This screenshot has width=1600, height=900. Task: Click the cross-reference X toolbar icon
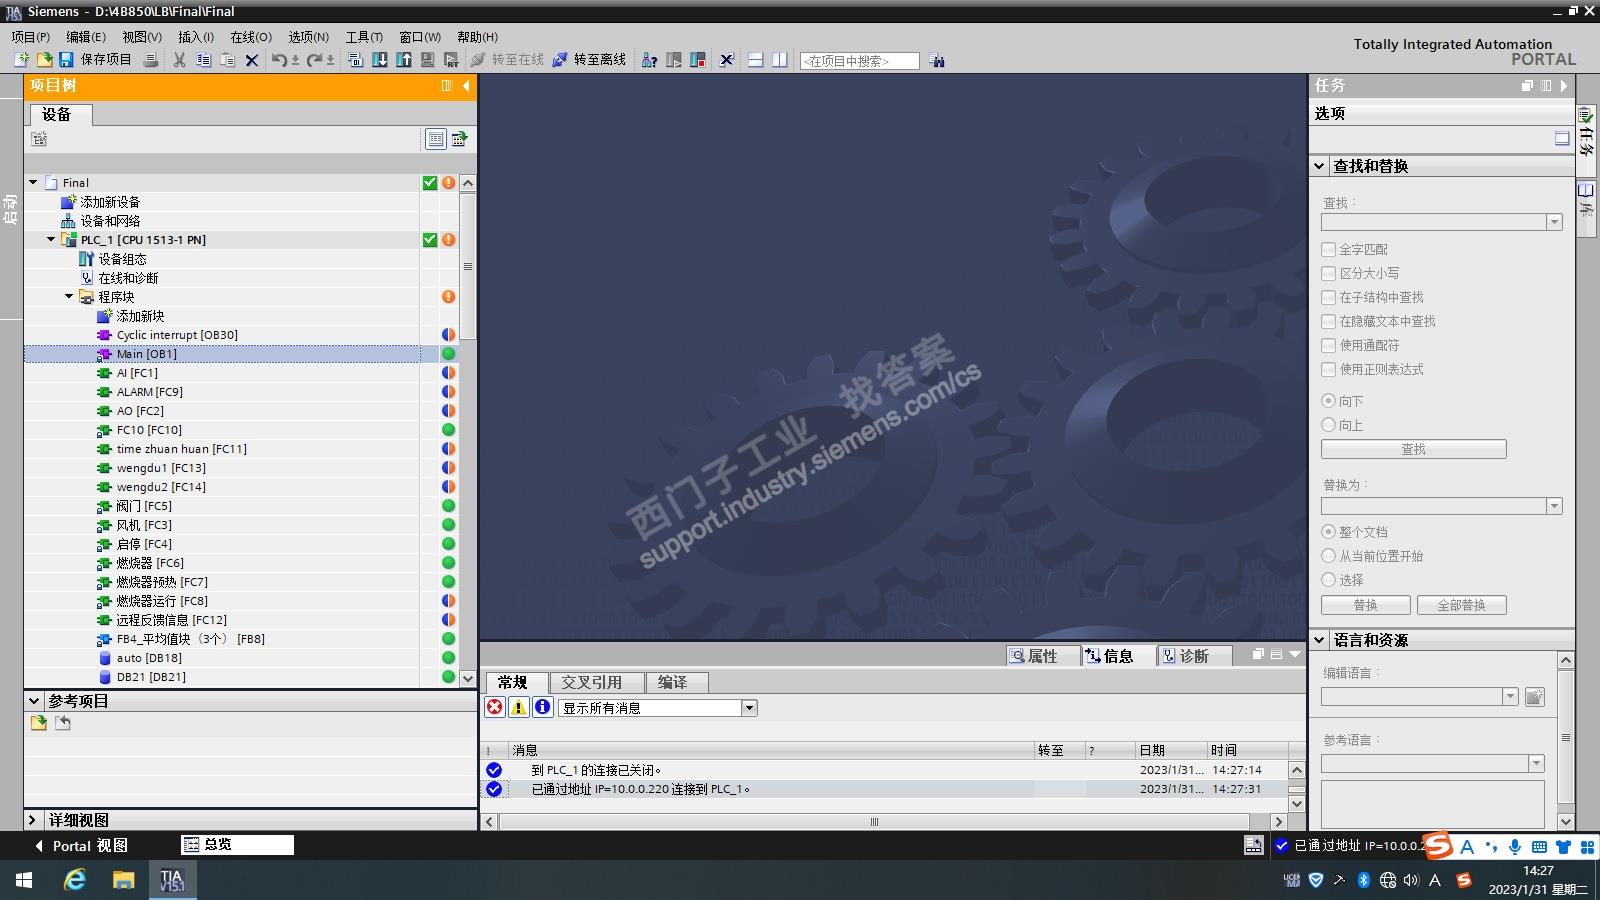pyautogui.click(x=727, y=60)
